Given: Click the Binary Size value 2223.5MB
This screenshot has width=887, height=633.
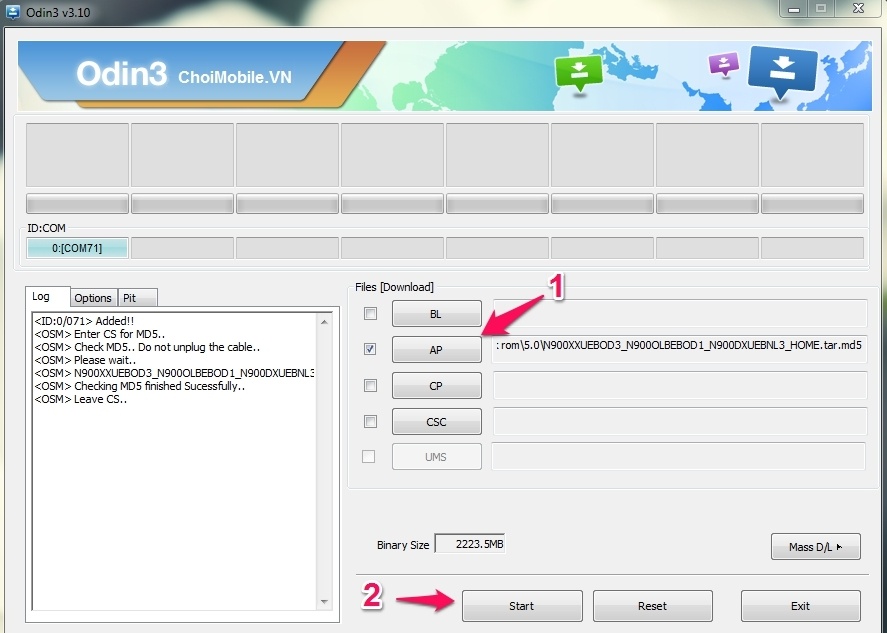Looking at the screenshot, I should [470, 544].
